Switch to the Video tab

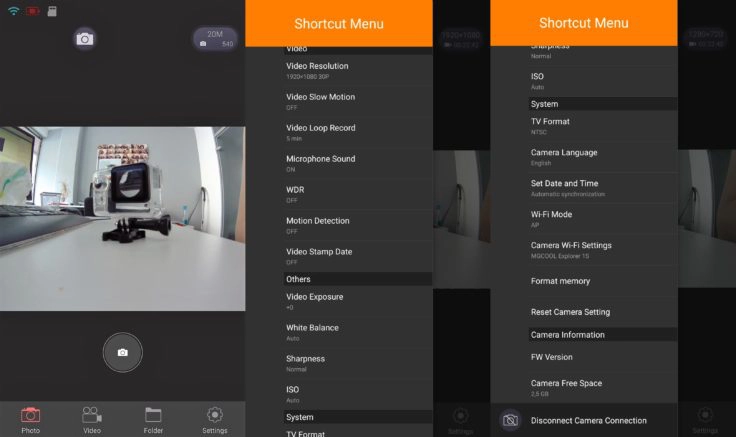[92, 420]
